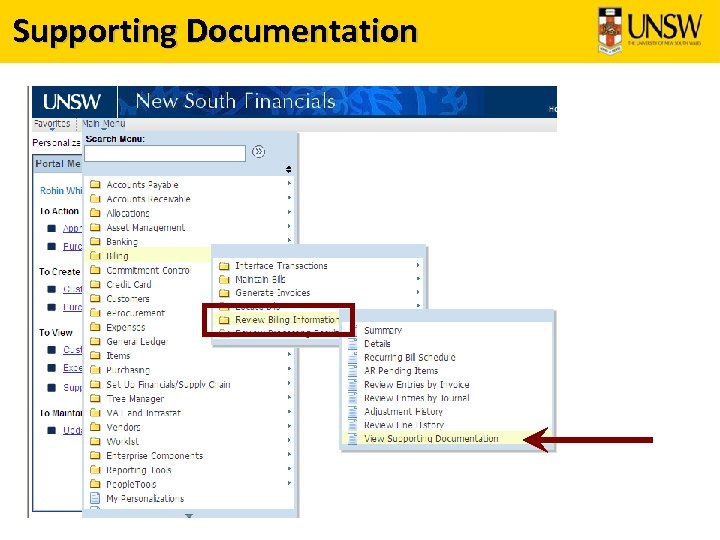720x540 pixels.
Task: Expand the Asset Management submenu arrow
Action: pyautogui.click(x=289, y=226)
